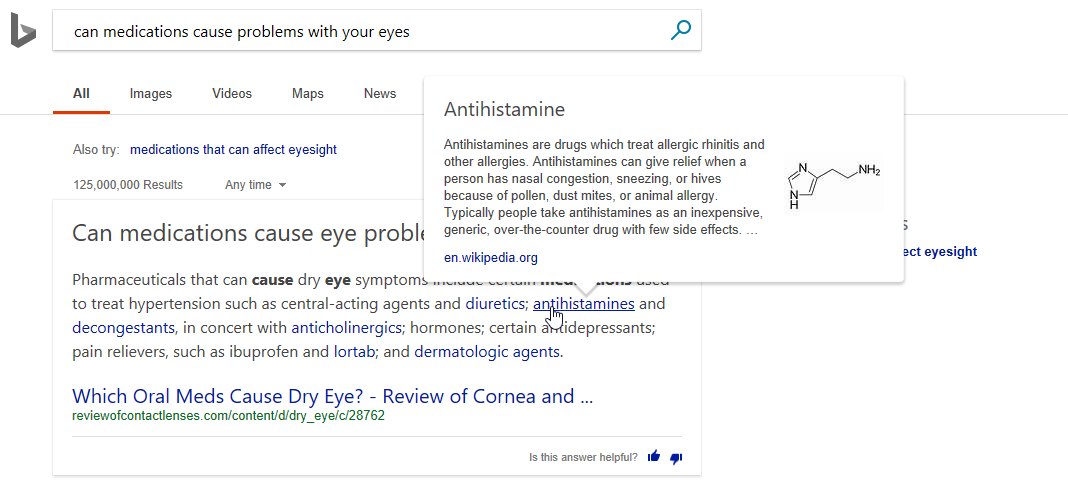The width and height of the screenshot is (1068, 486).
Task: Open the dermatologic agents link
Action: (487, 353)
